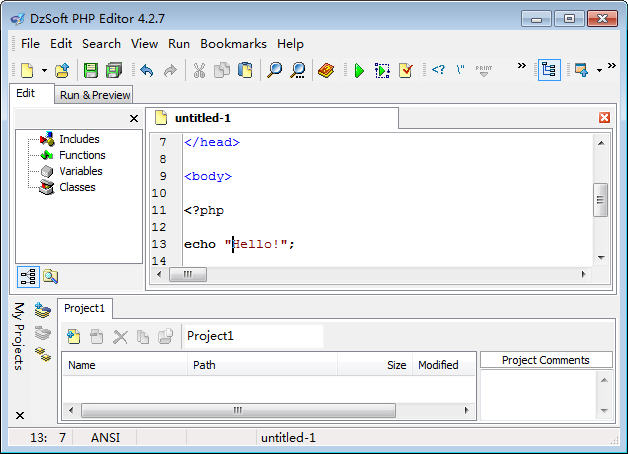This screenshot has width=628, height=454.
Task: Open the View menu
Action: pyautogui.click(x=145, y=44)
